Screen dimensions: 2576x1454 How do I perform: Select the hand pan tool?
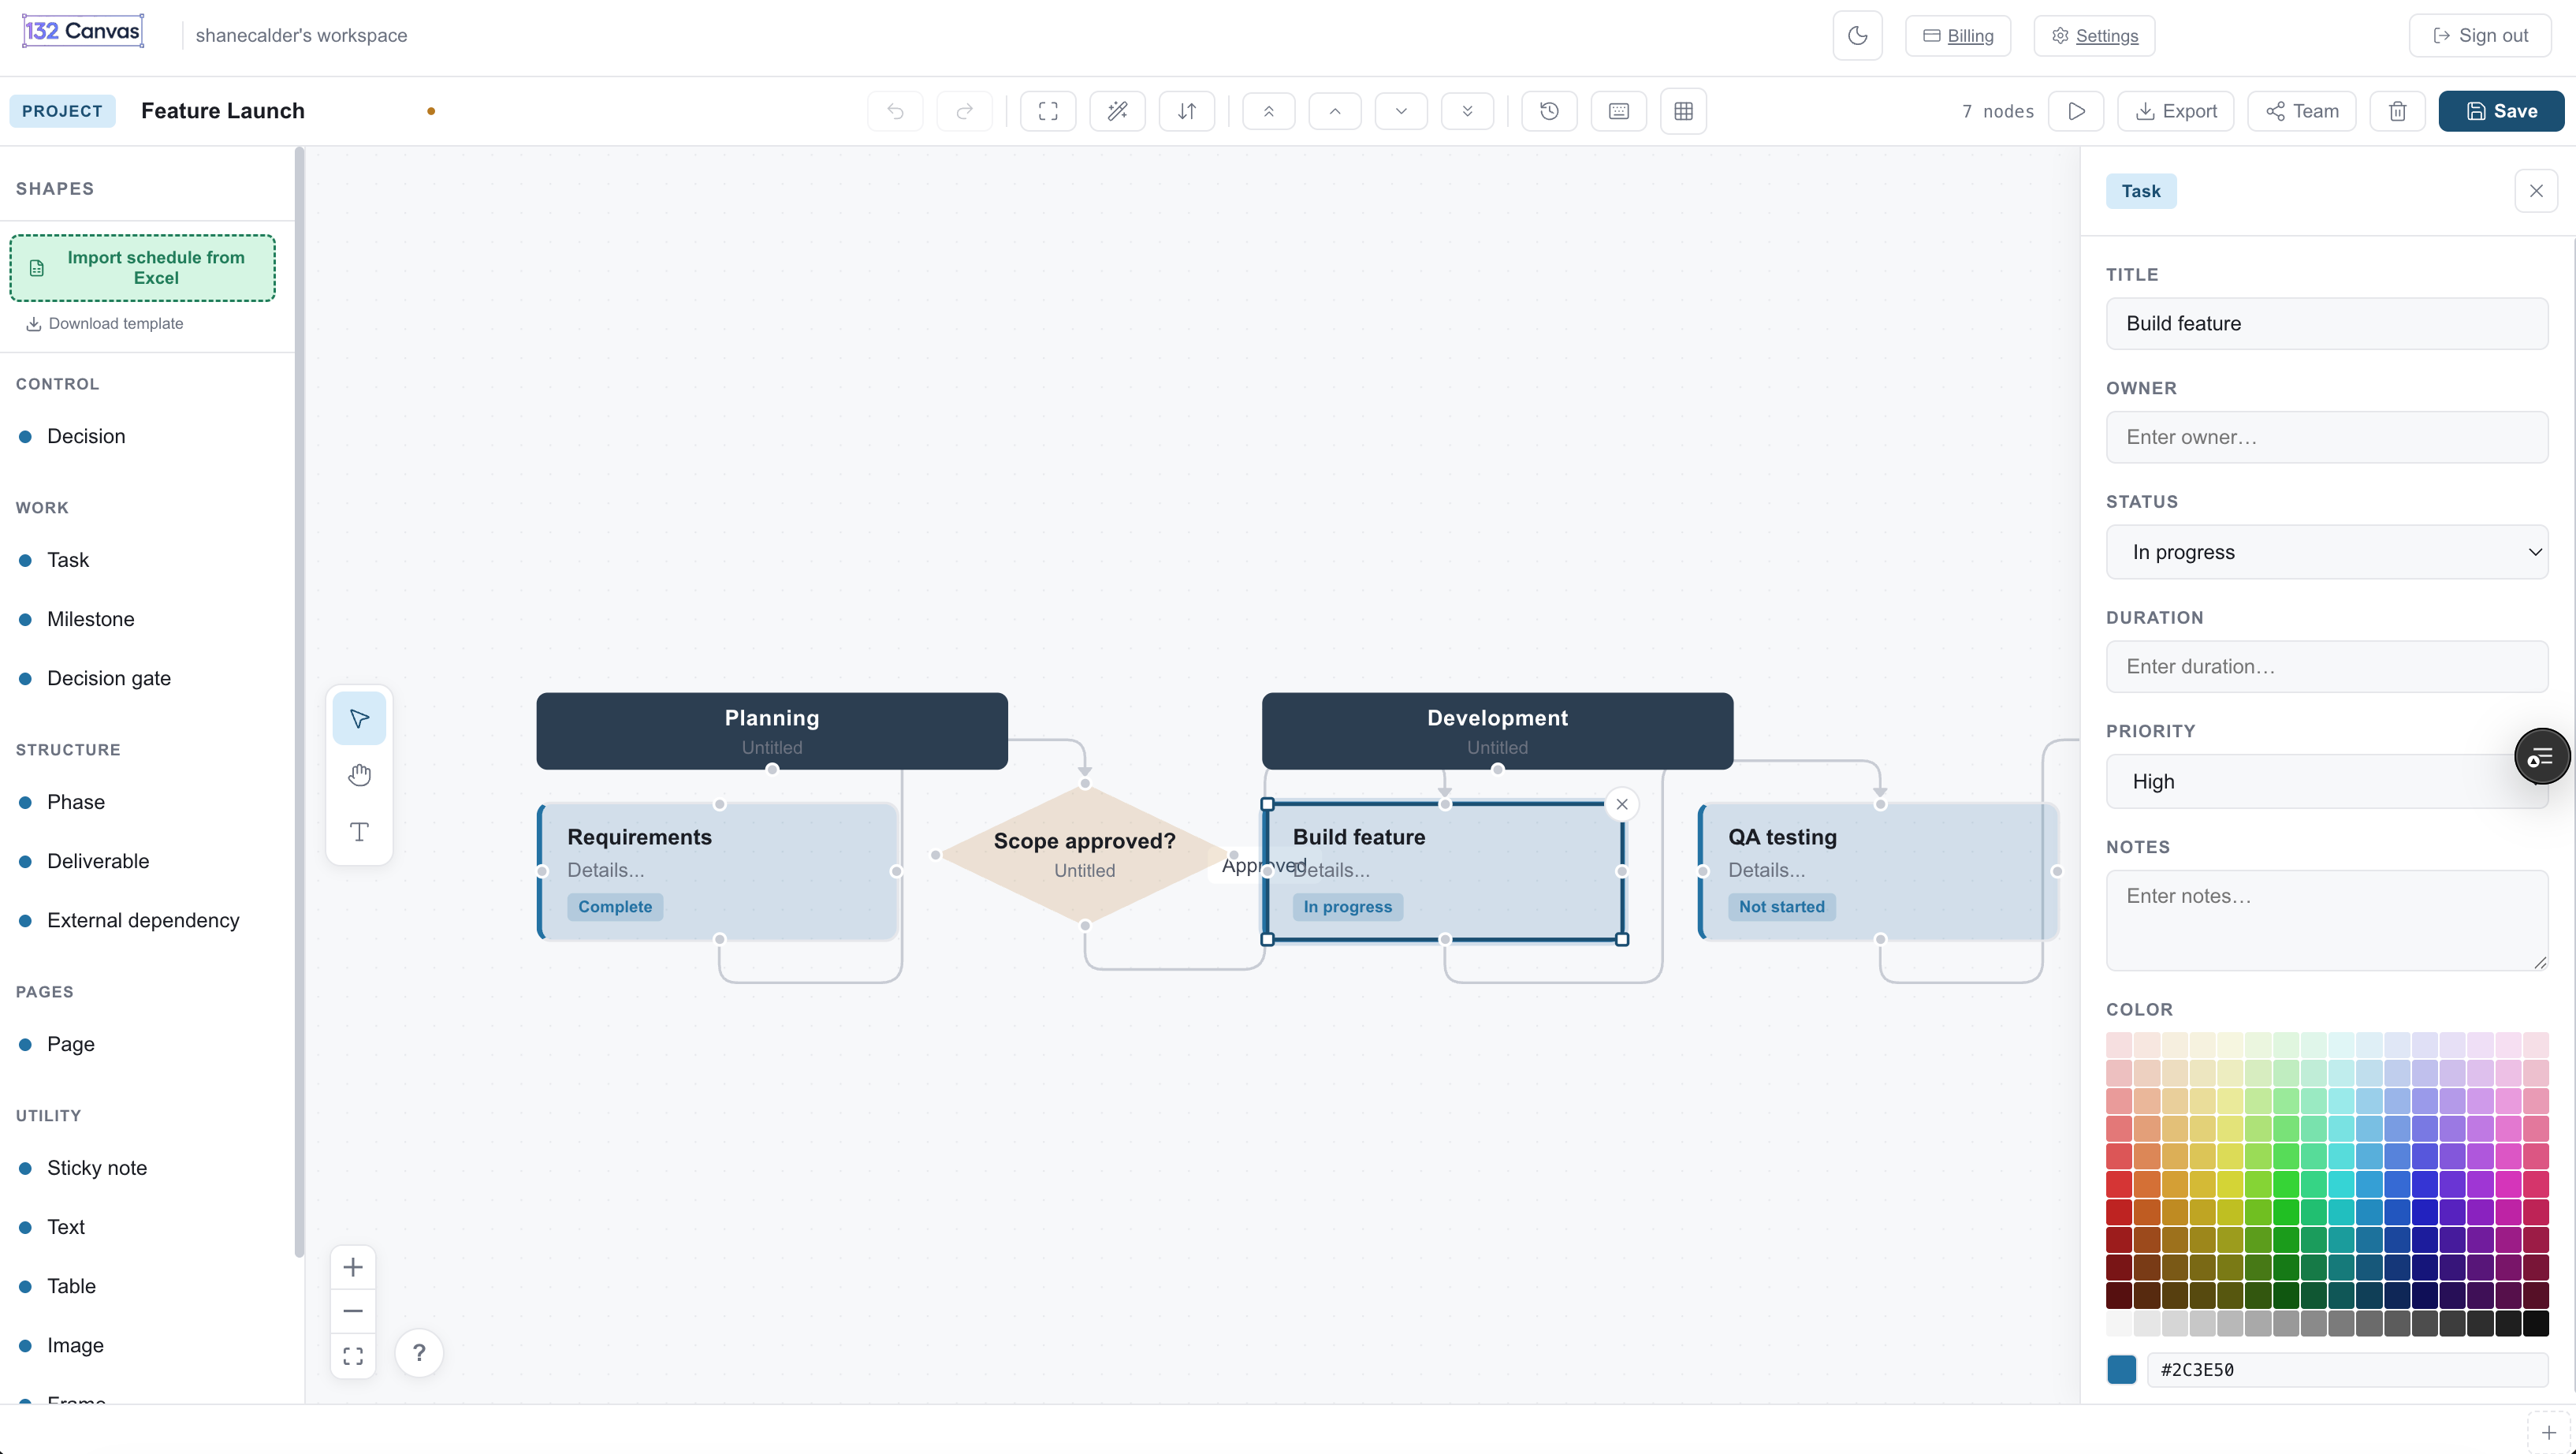(359, 775)
